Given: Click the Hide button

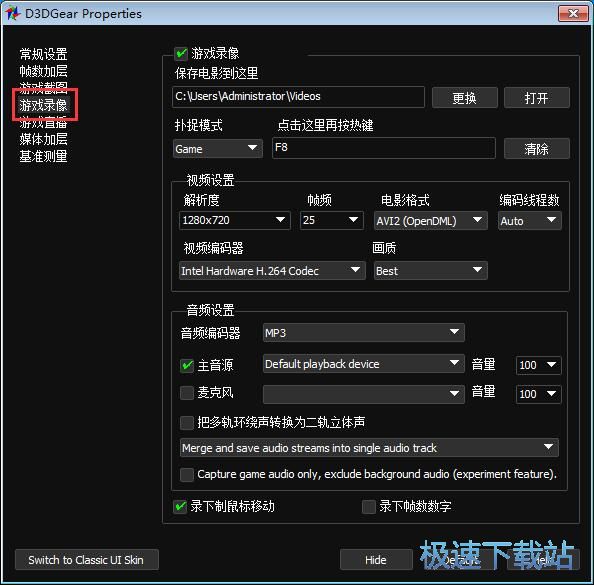Looking at the screenshot, I should (x=376, y=560).
